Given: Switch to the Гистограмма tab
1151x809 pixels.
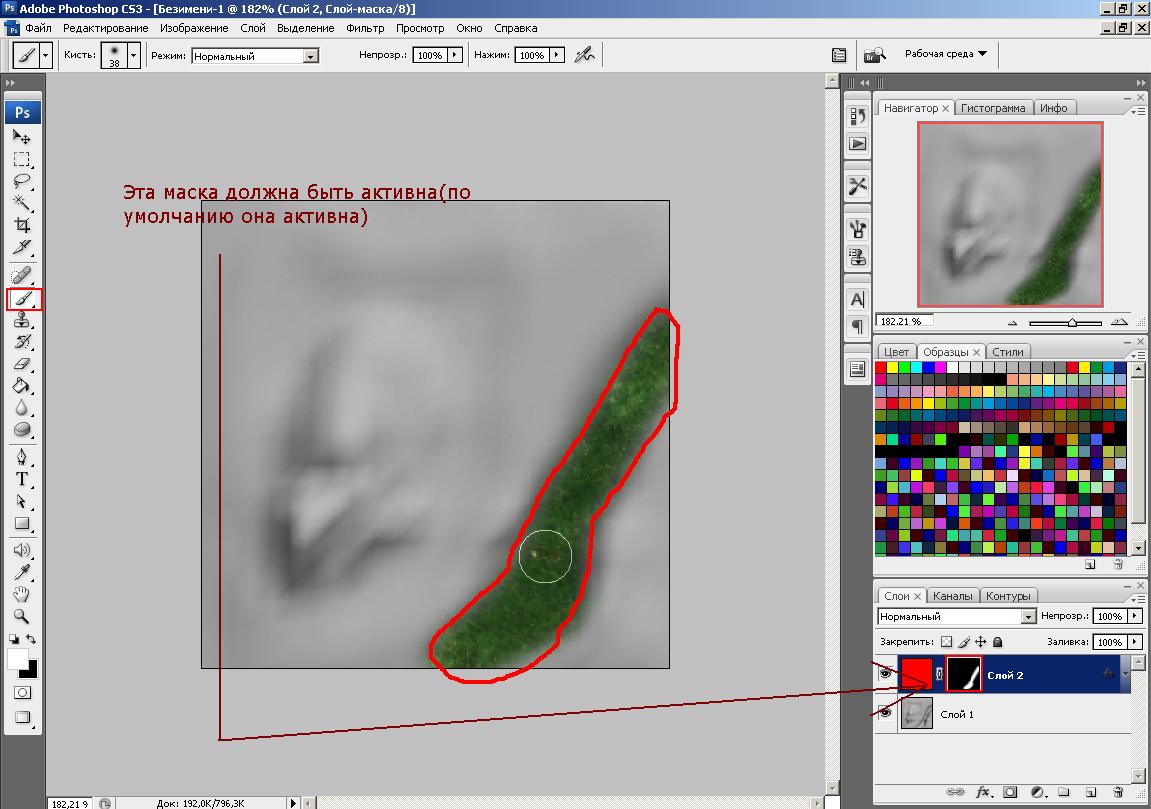Looking at the screenshot, I should [993, 108].
